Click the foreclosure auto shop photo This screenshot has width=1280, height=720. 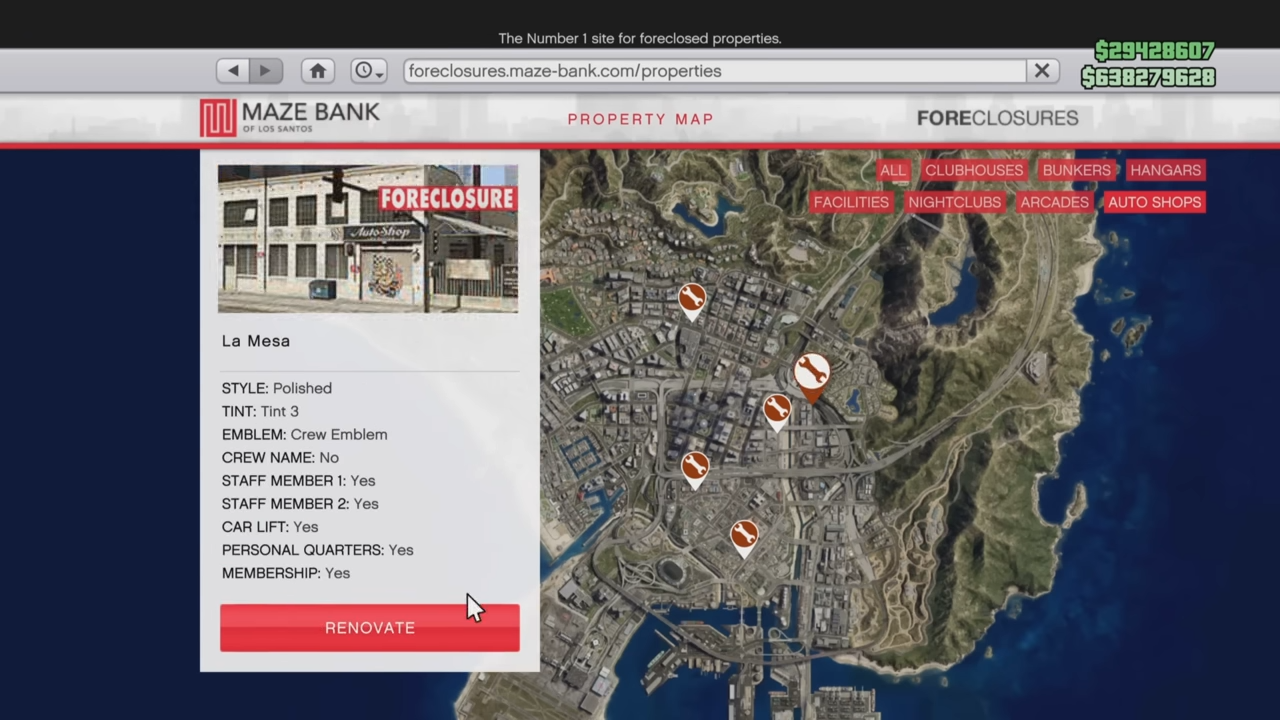[x=368, y=239]
